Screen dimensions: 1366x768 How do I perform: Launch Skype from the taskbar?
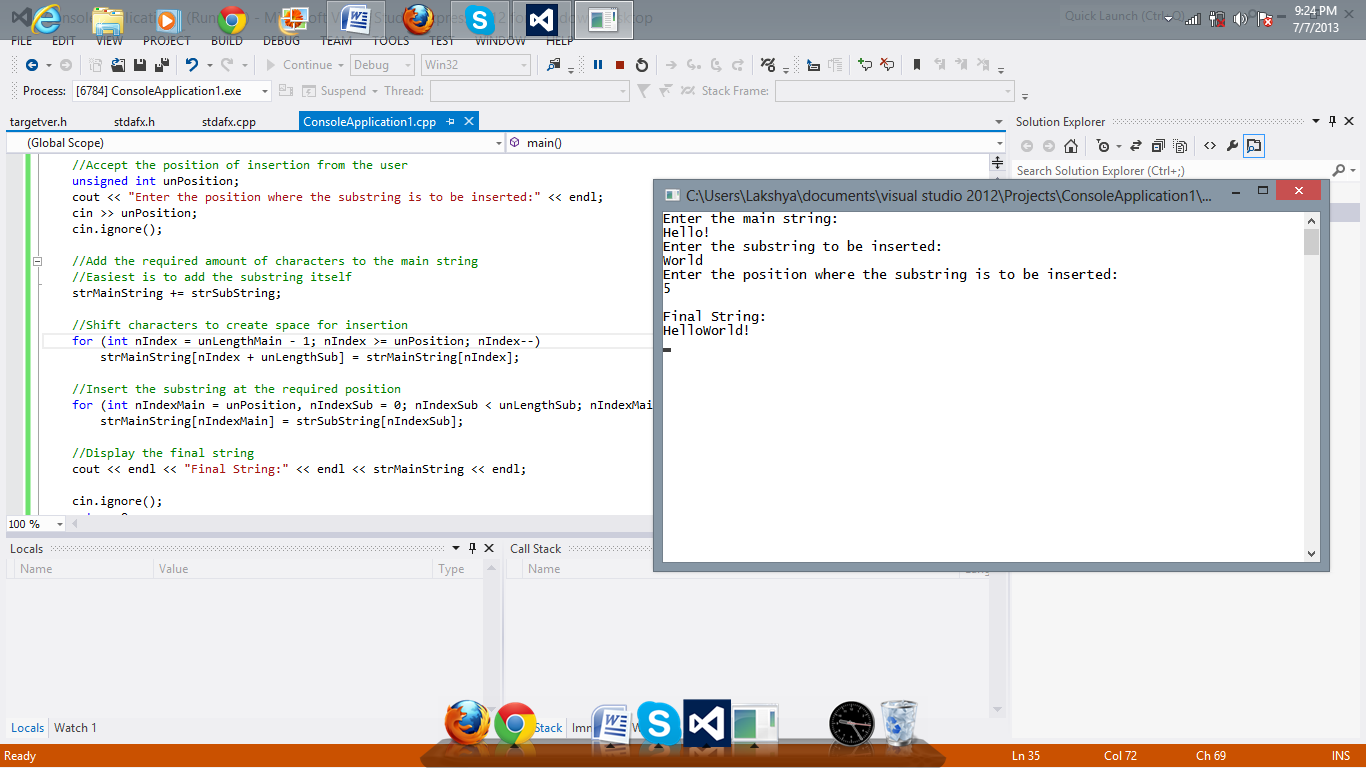(659, 722)
